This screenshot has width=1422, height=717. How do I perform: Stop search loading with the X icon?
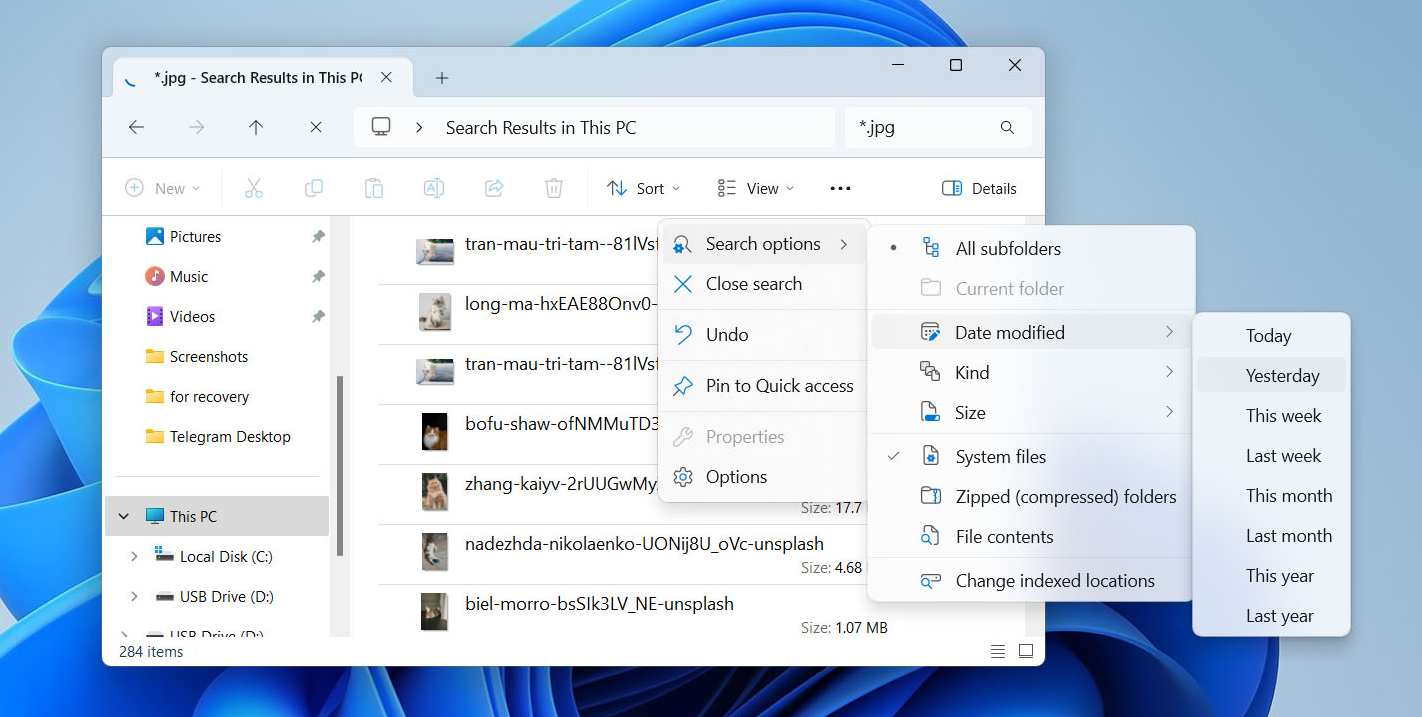tap(315, 127)
